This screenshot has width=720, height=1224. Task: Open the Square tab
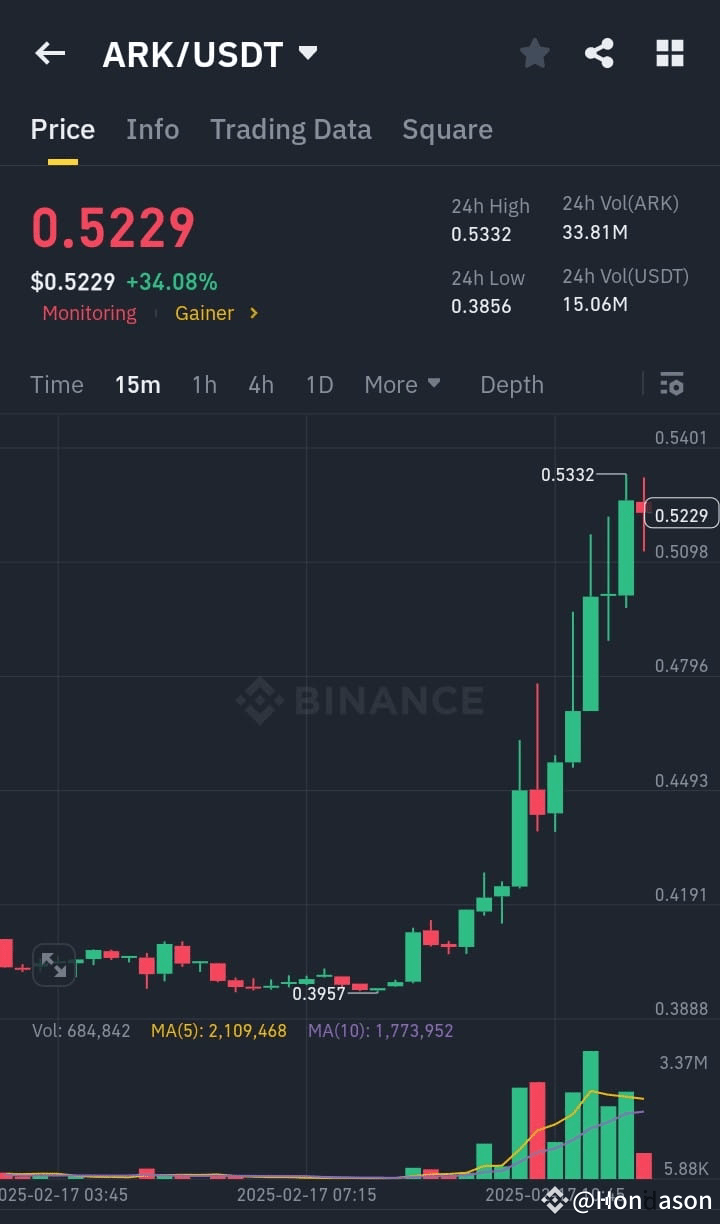click(447, 129)
